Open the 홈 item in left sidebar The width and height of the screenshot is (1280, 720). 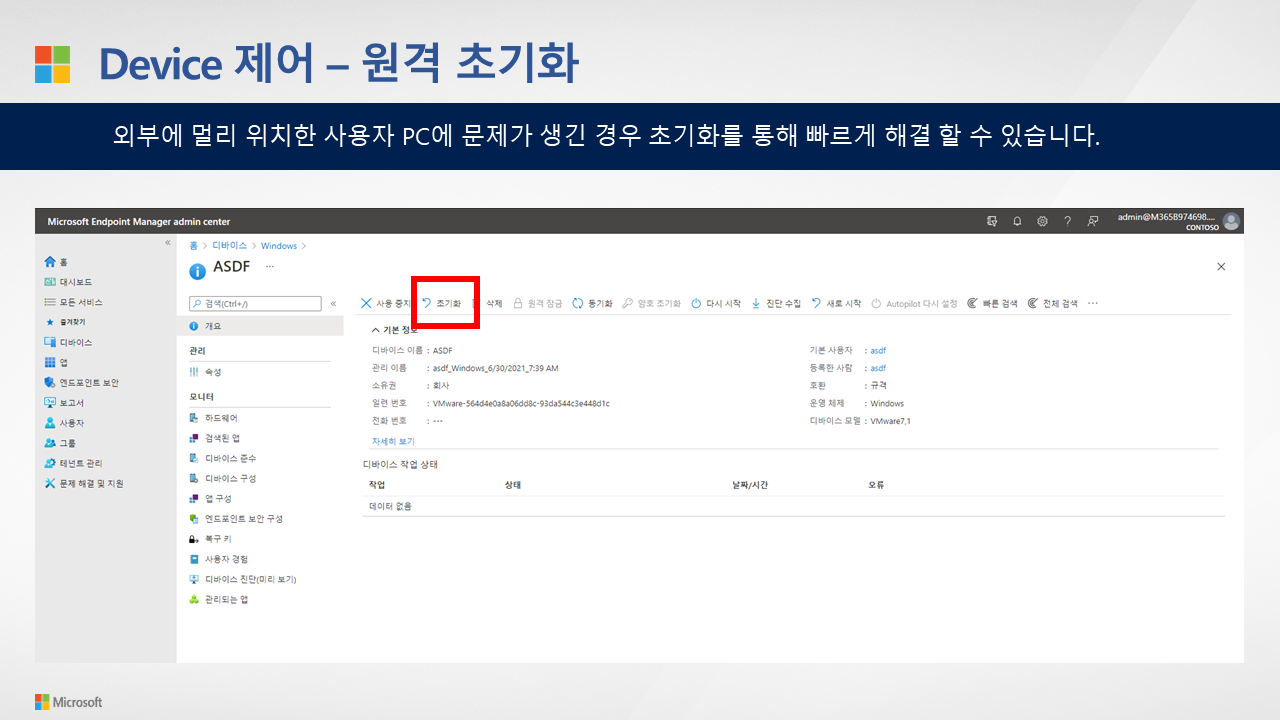pos(56,262)
